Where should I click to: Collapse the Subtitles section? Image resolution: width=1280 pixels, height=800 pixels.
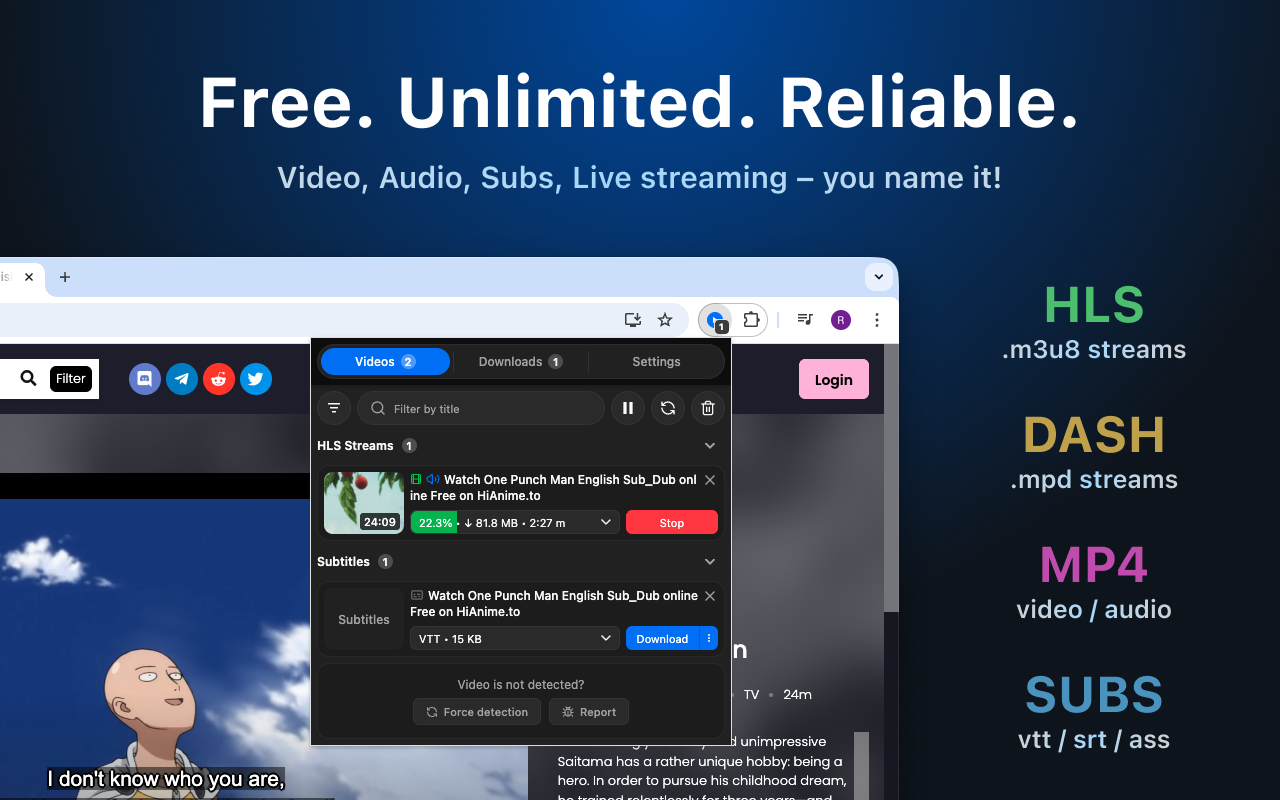pyautogui.click(x=710, y=562)
